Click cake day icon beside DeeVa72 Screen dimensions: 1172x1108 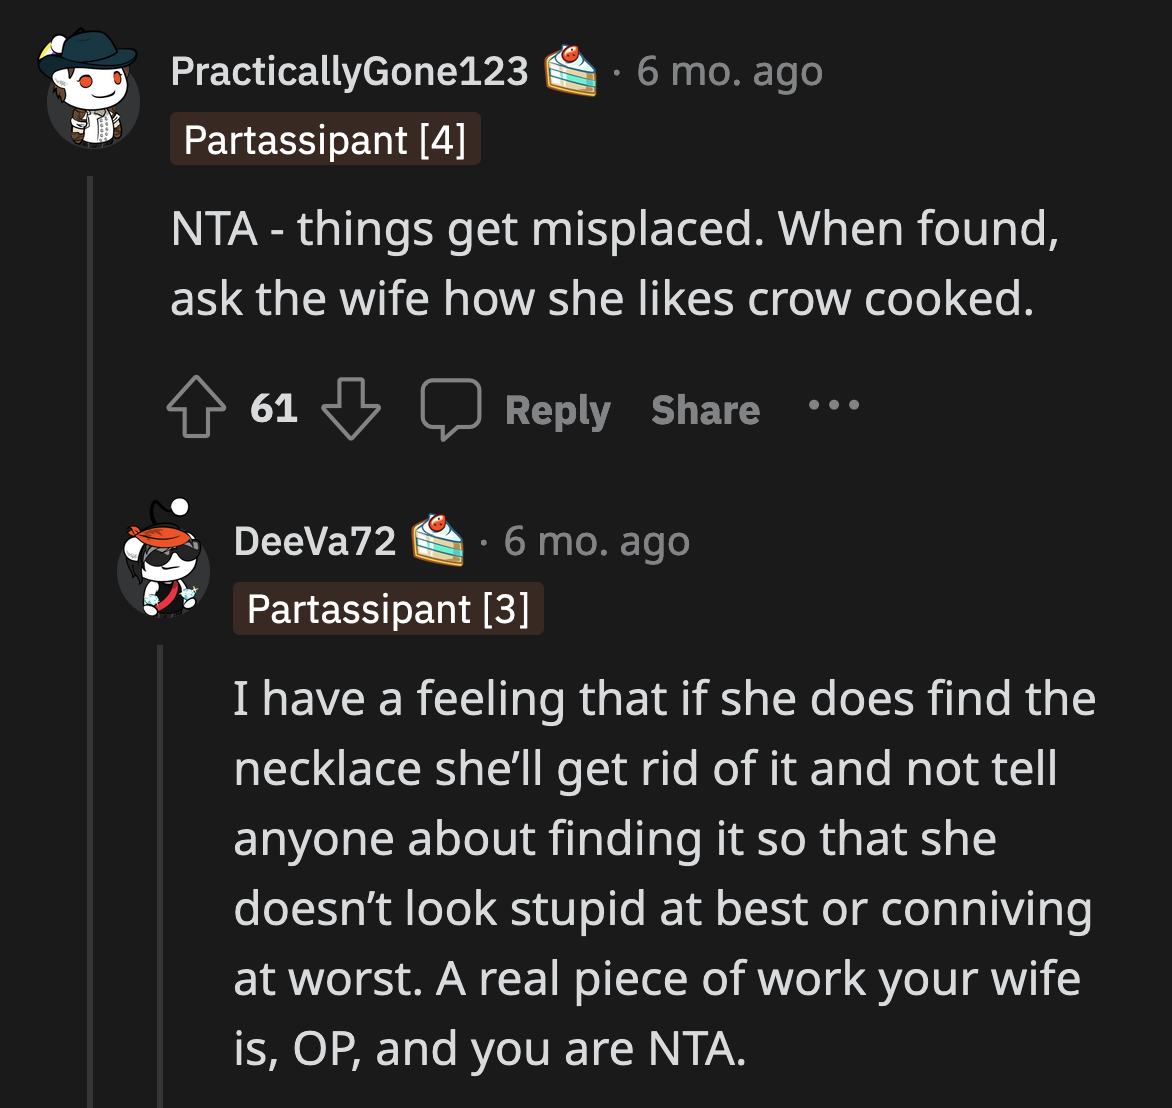(439, 541)
